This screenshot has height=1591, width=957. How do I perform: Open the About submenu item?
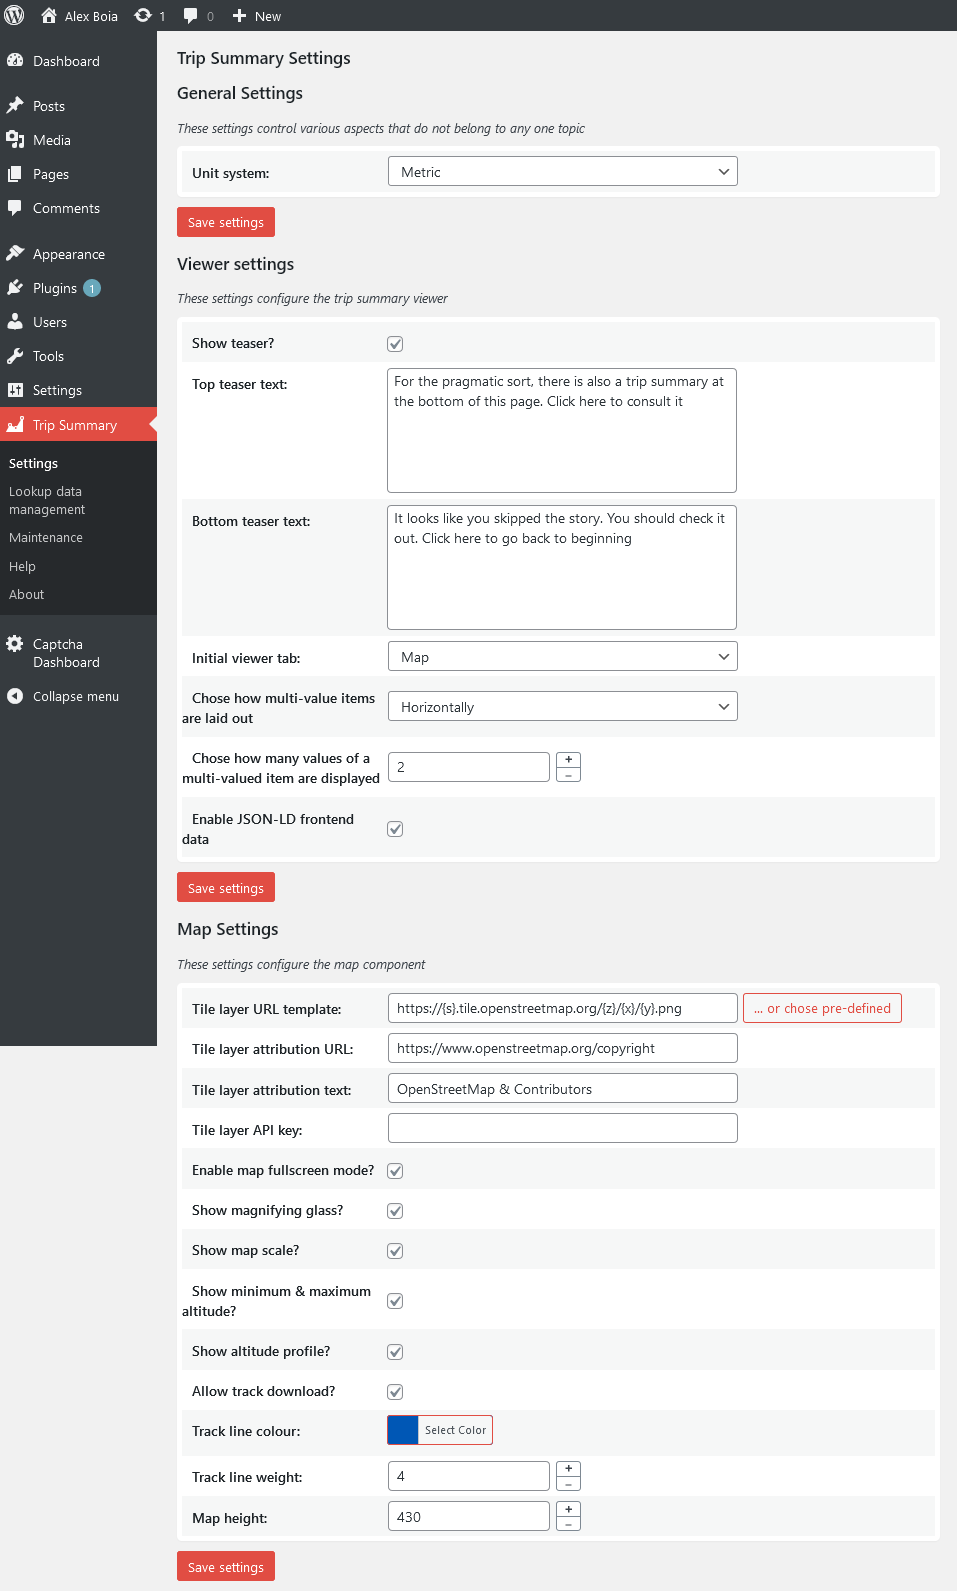(x=27, y=594)
